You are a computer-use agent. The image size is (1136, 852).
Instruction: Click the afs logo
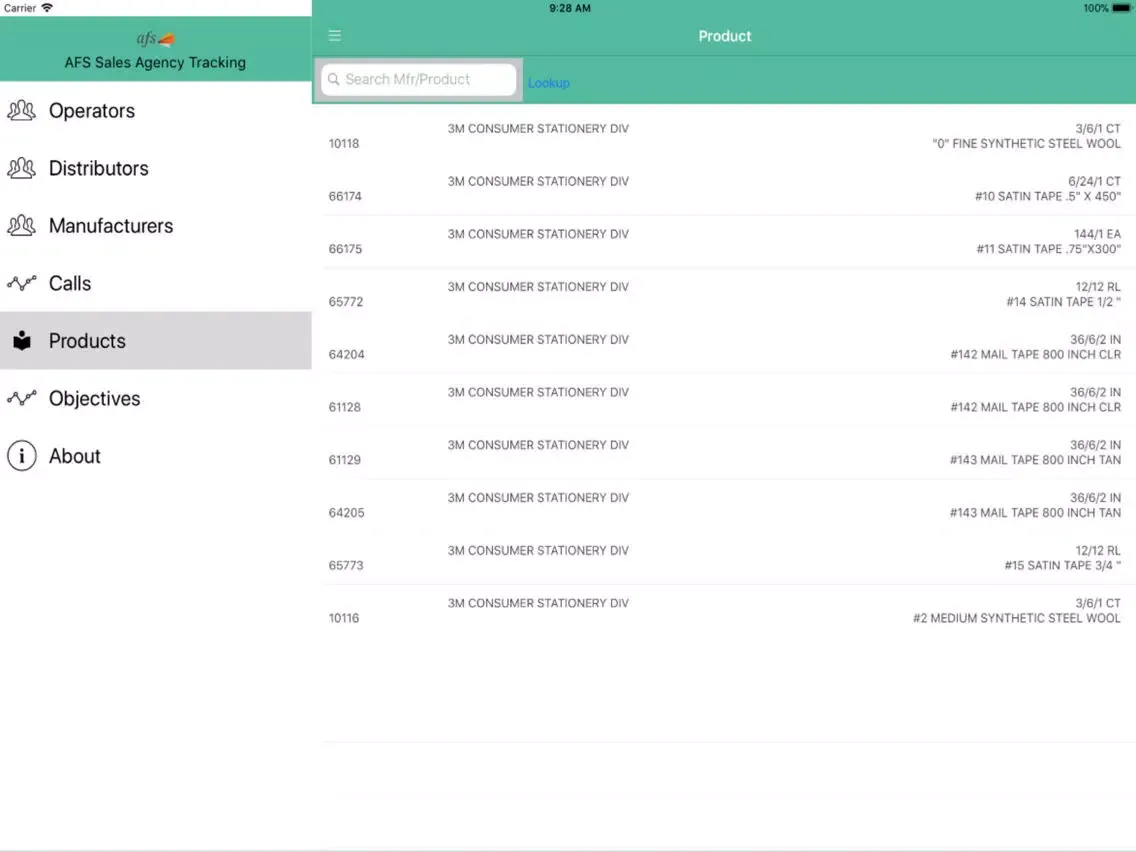point(156,38)
